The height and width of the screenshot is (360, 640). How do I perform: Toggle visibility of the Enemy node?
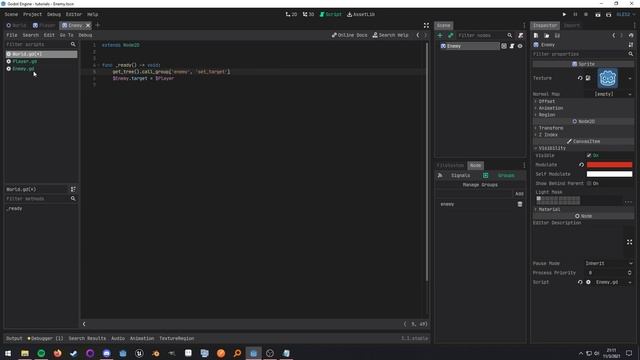[520, 46]
